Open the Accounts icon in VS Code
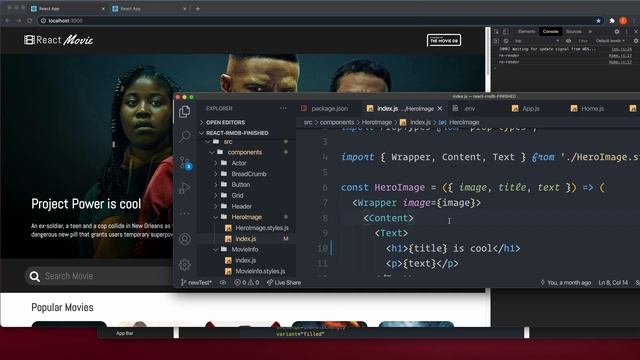The height and width of the screenshot is (360, 640). pos(184,239)
